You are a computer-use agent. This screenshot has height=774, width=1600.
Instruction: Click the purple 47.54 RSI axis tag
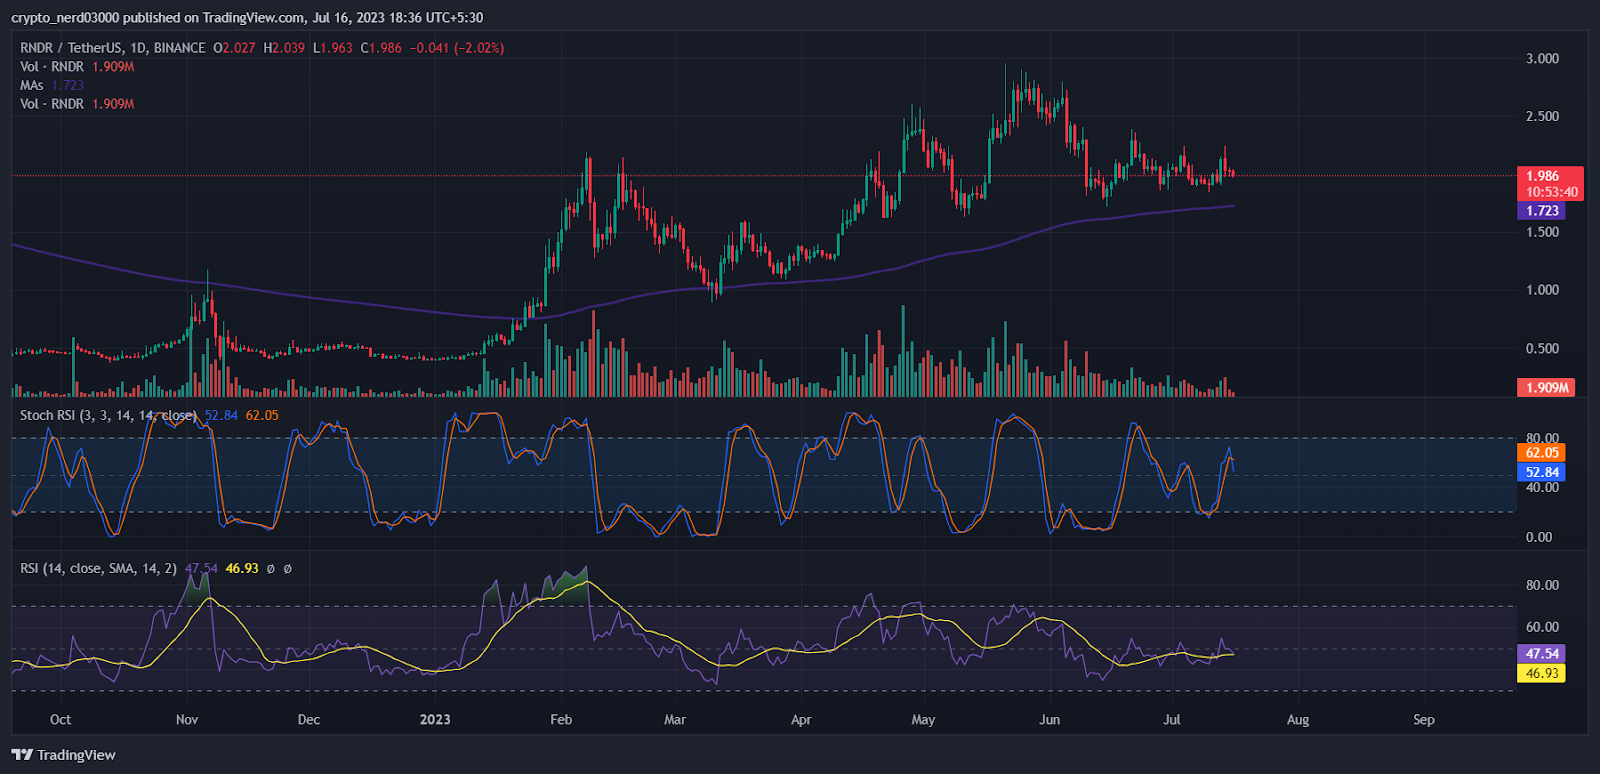tap(1541, 654)
